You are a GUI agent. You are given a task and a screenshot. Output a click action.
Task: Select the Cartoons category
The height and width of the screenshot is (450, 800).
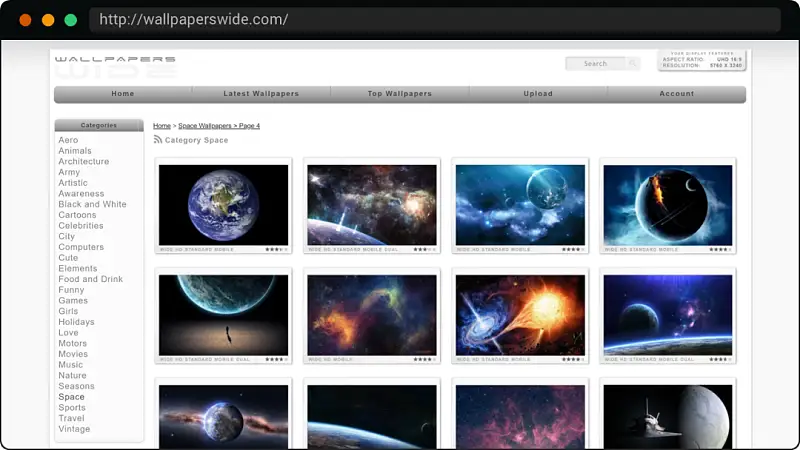click(x=77, y=215)
